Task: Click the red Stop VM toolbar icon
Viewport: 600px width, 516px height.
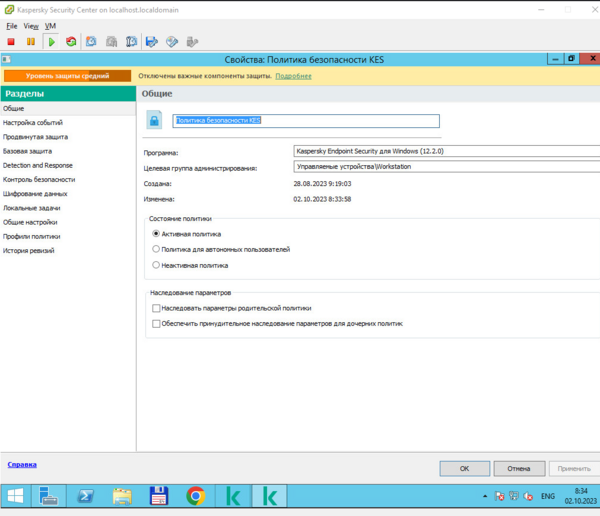Action: (x=11, y=41)
